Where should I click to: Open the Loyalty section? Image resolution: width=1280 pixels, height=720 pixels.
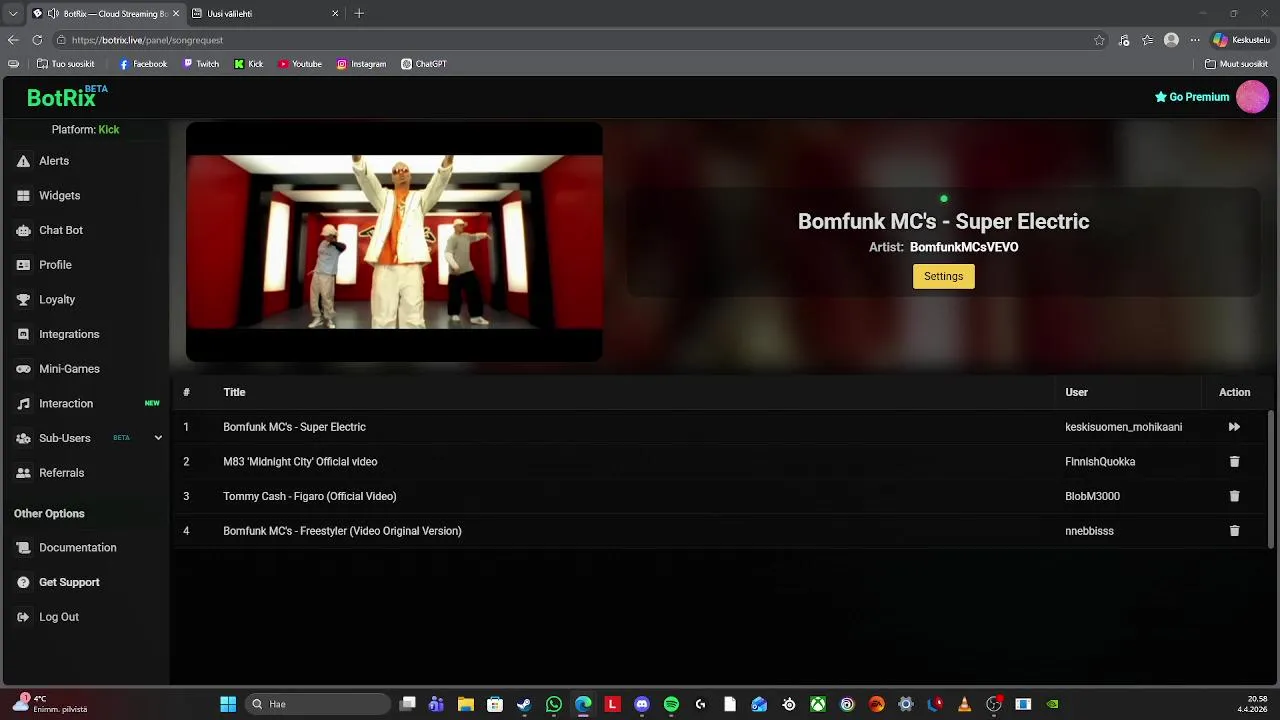(x=57, y=300)
